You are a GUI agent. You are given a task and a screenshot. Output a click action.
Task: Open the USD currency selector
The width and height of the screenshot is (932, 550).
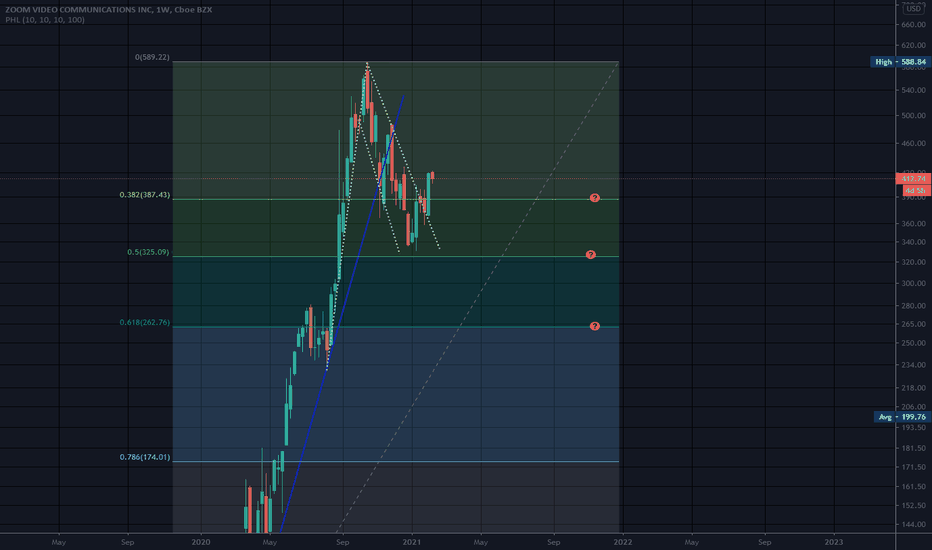click(913, 8)
